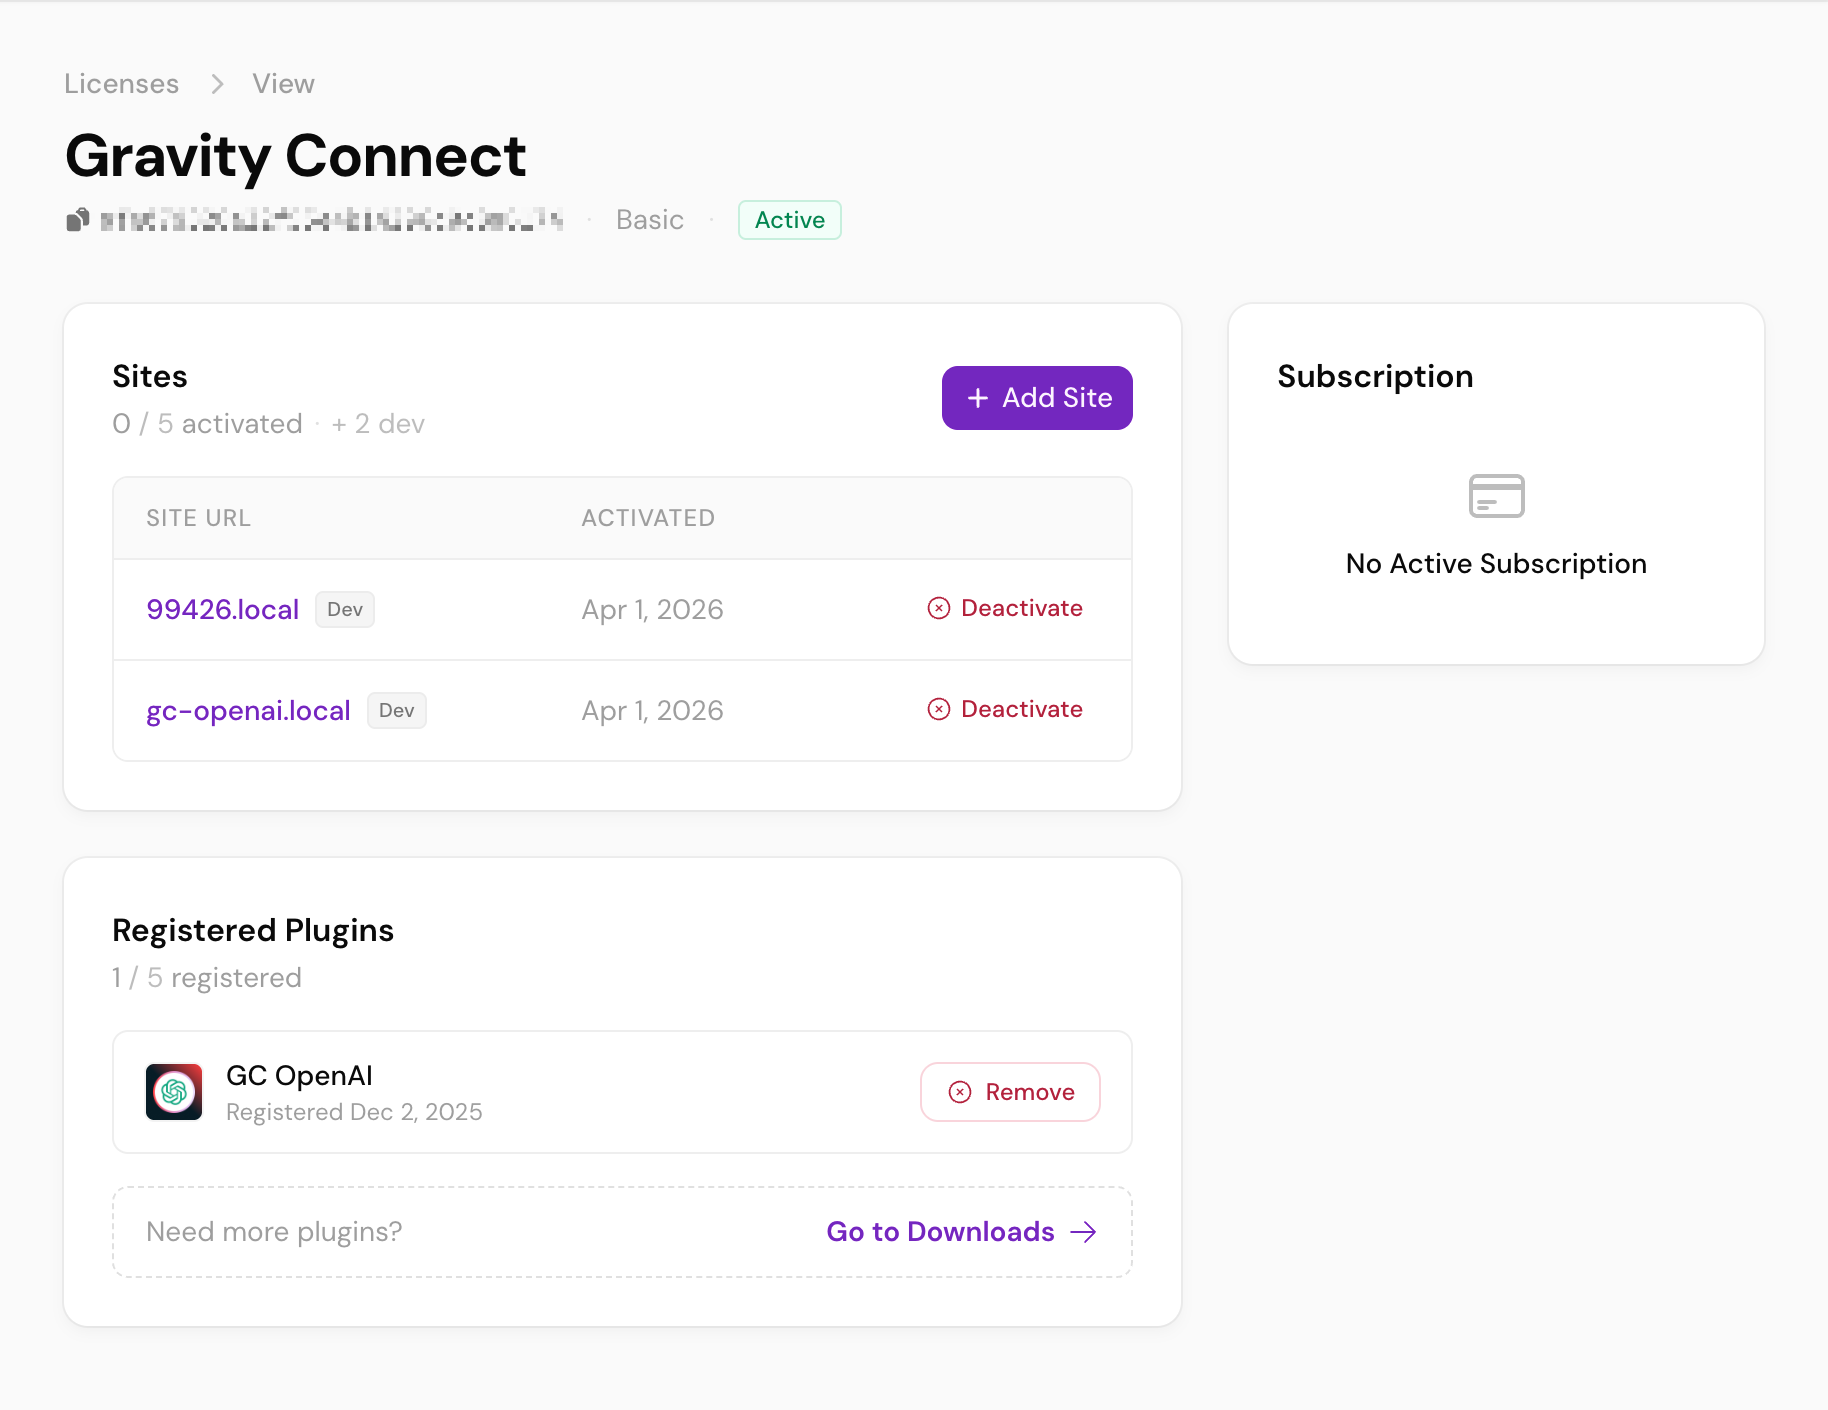Open the gc-openai.local site link
Image resolution: width=1828 pixels, height=1410 pixels.
(x=248, y=711)
